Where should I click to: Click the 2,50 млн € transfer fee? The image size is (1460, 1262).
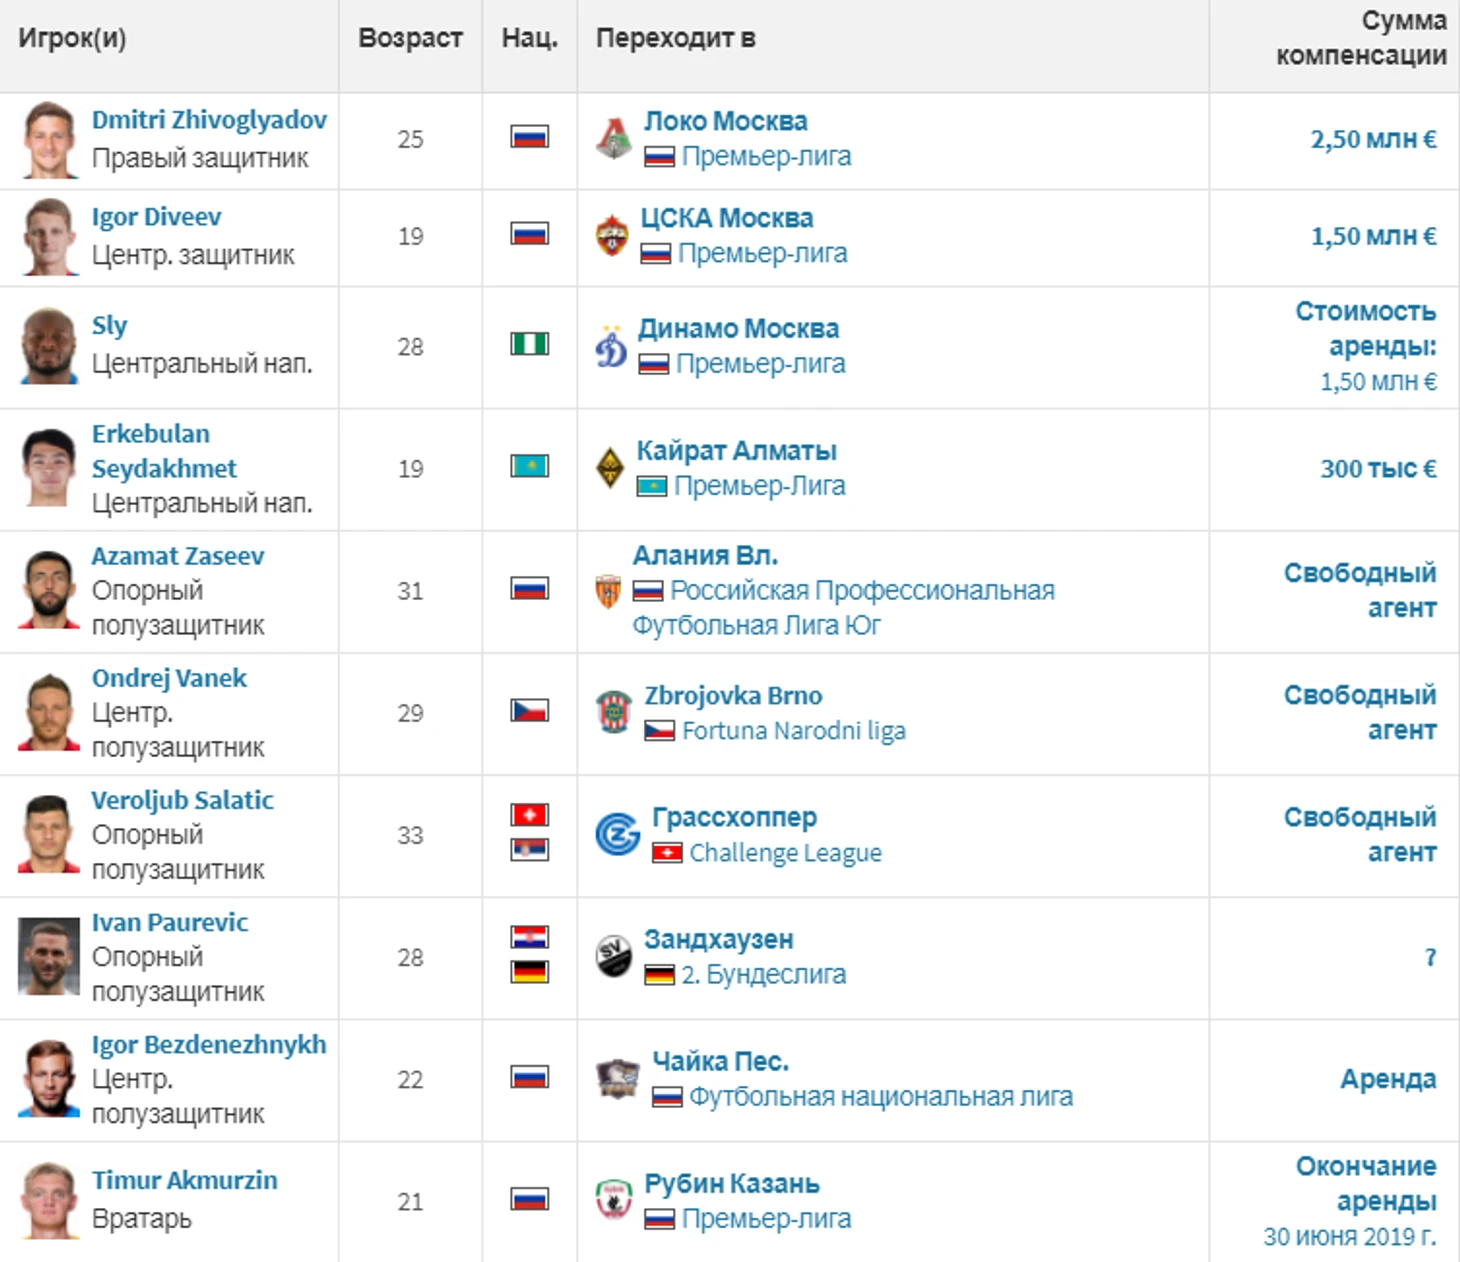tap(1373, 139)
